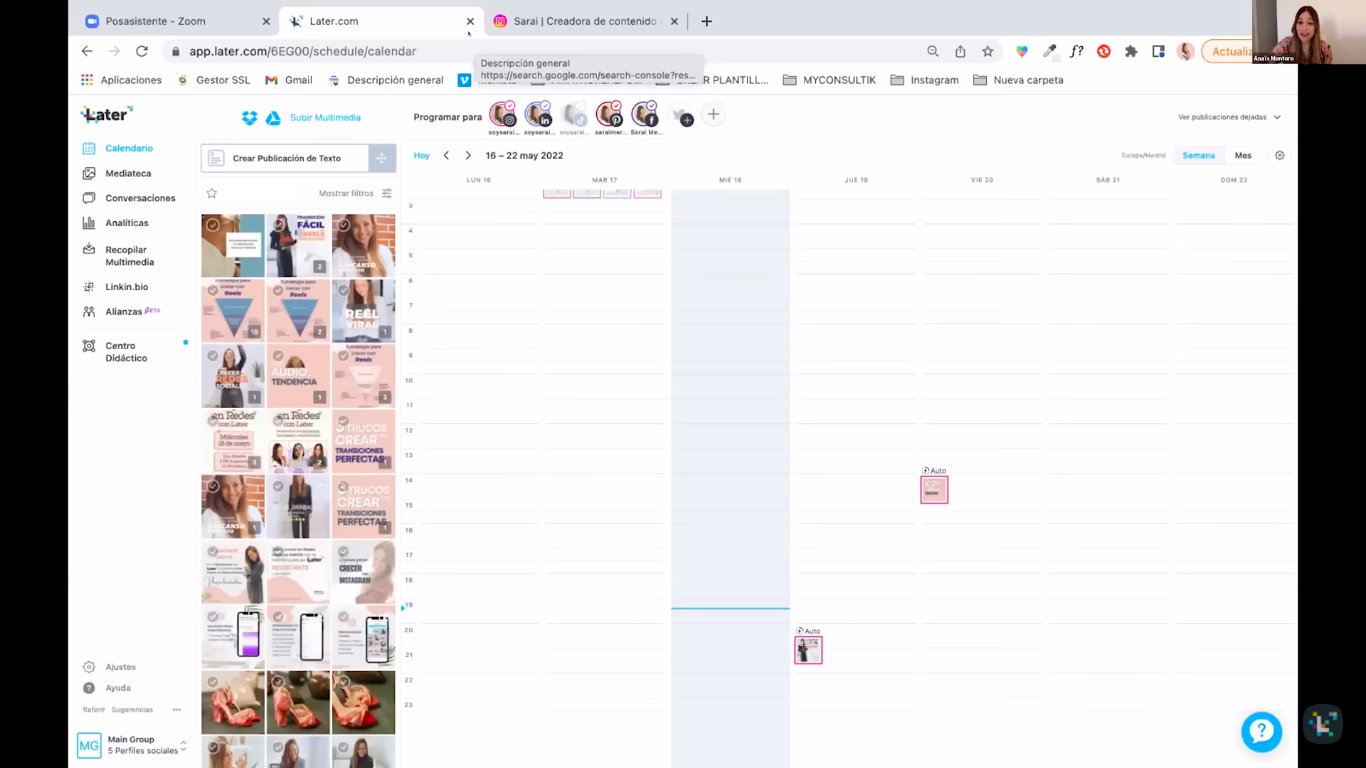Toggle the Facebook profile for scheduling
1366x768 pixels.
(x=646, y=115)
